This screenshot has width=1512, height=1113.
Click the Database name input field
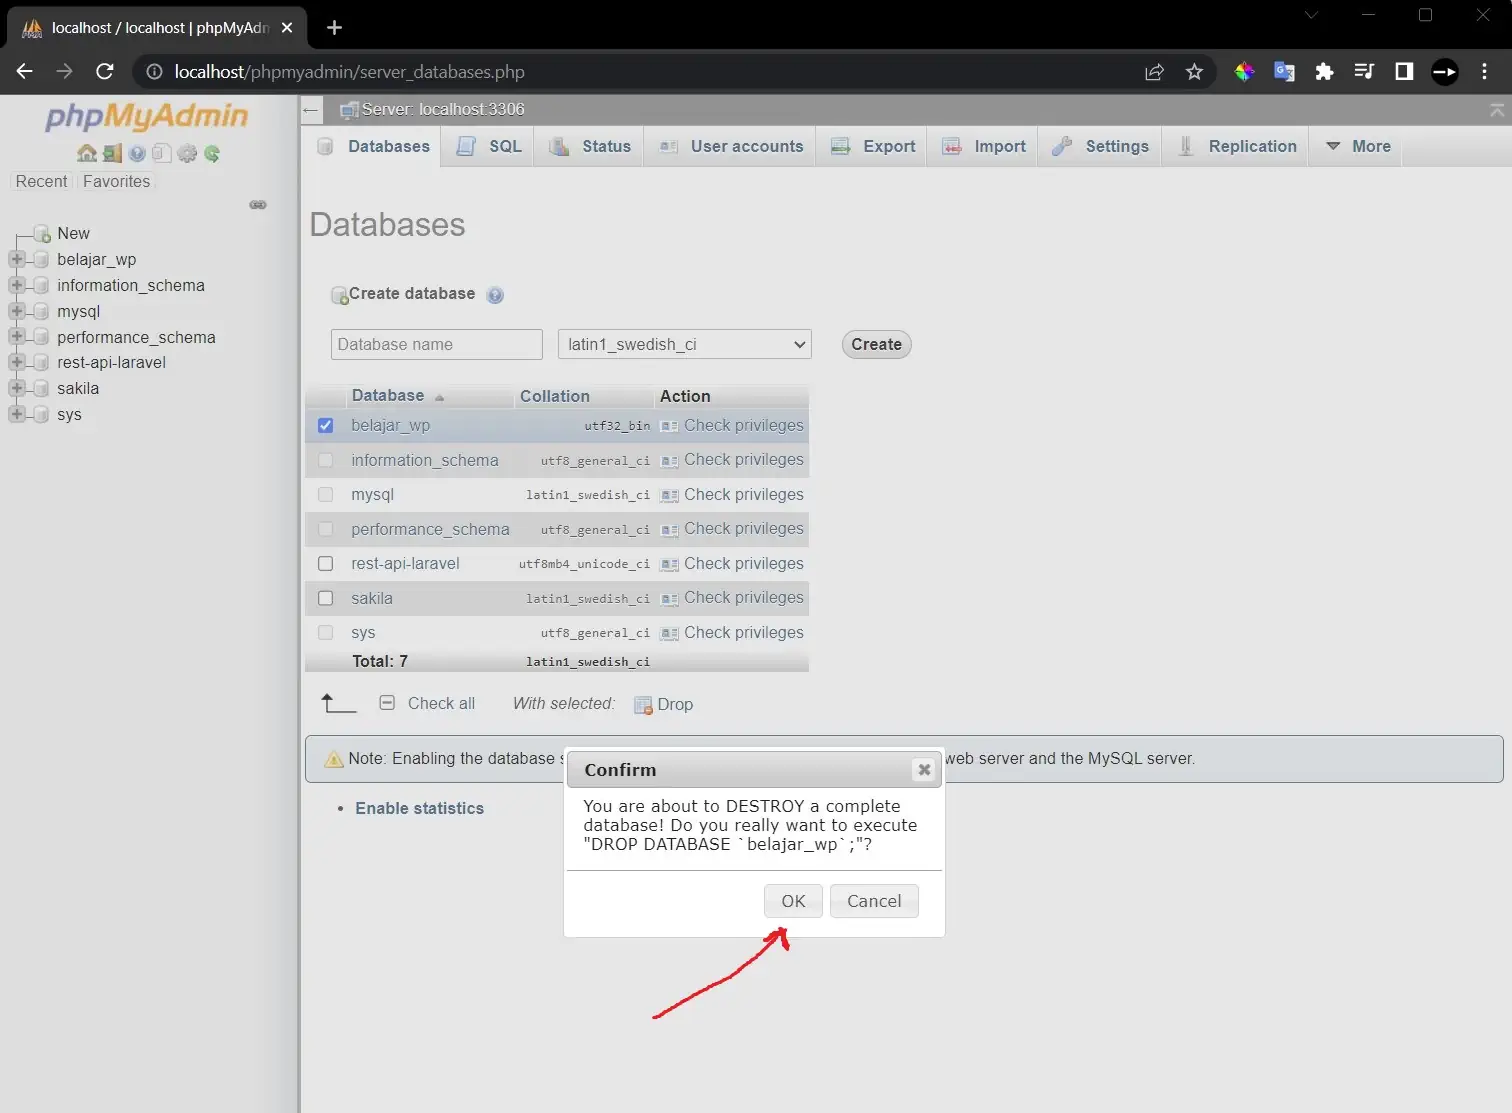coord(437,344)
